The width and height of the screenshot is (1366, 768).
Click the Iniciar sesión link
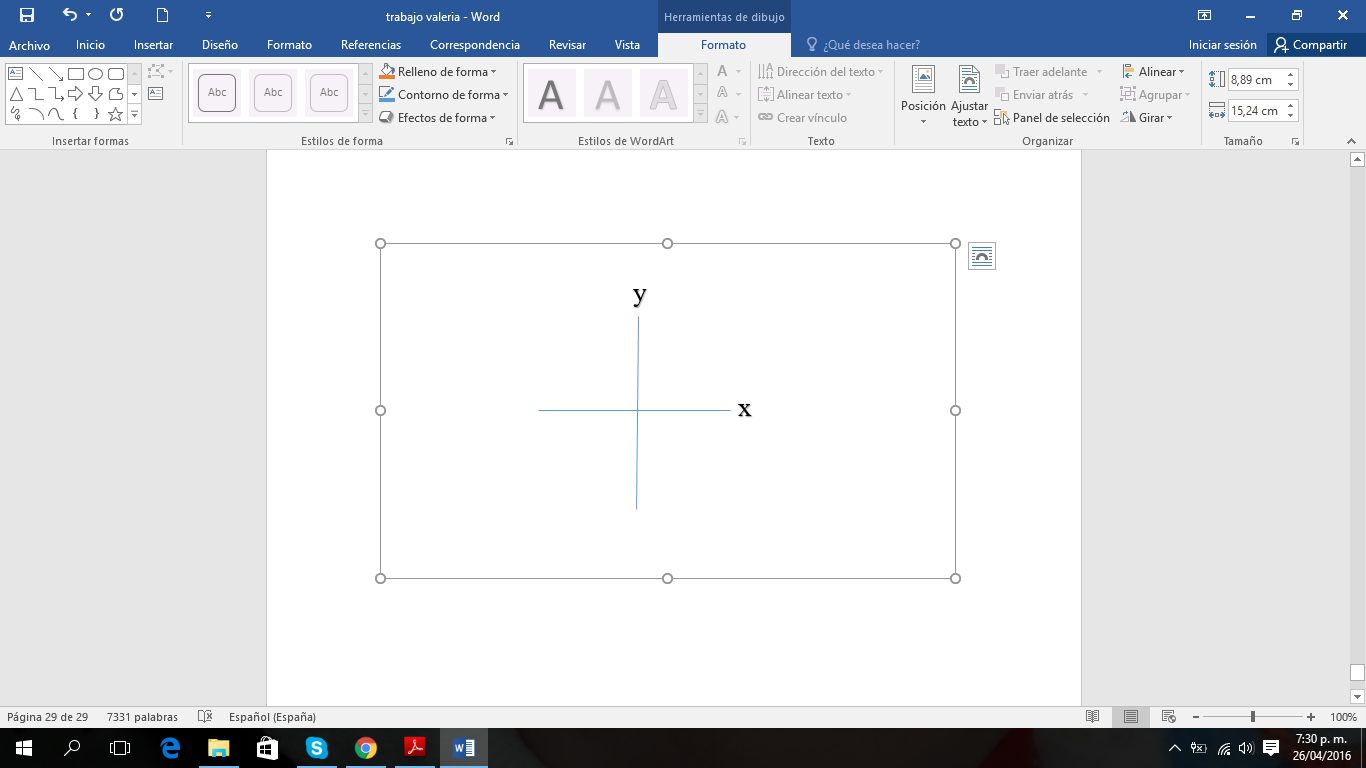tap(1222, 45)
